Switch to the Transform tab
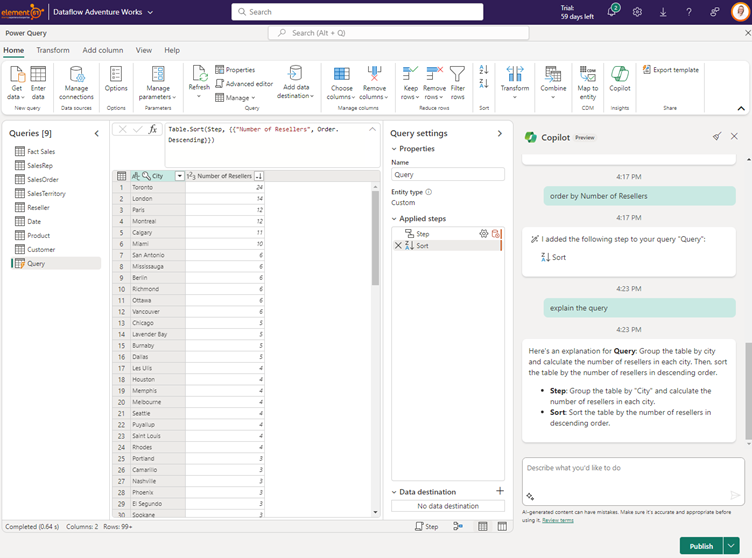This screenshot has width=752, height=558. [53, 50]
